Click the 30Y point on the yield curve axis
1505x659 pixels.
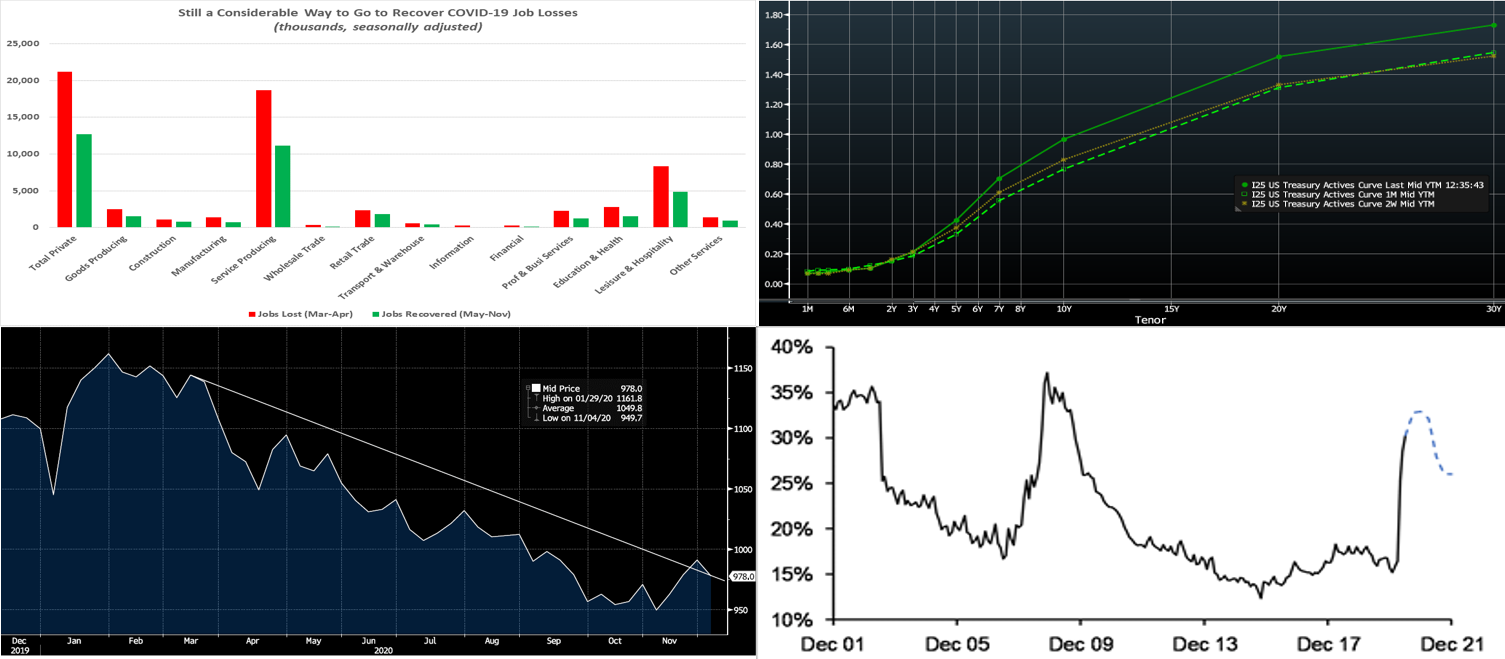[x=1493, y=309]
